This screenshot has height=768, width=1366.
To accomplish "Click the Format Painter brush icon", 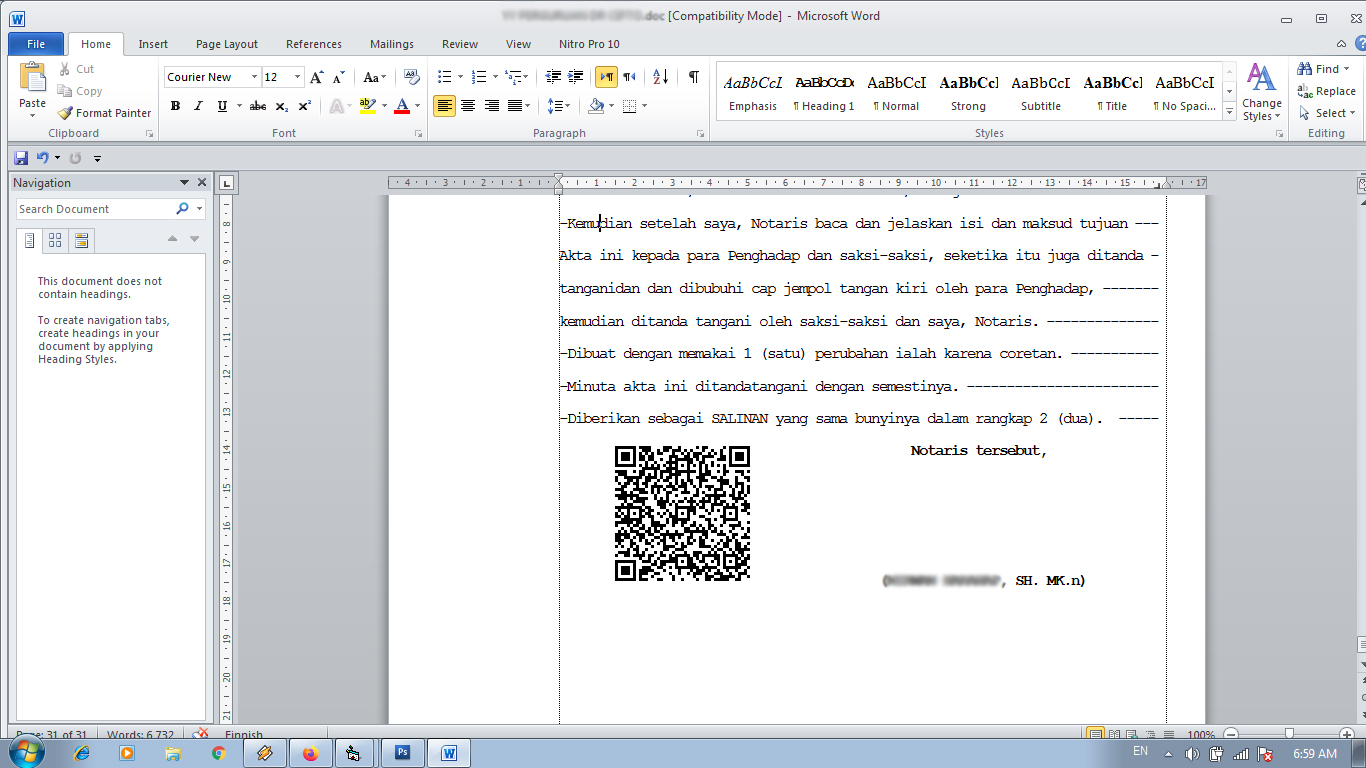I will (x=65, y=113).
